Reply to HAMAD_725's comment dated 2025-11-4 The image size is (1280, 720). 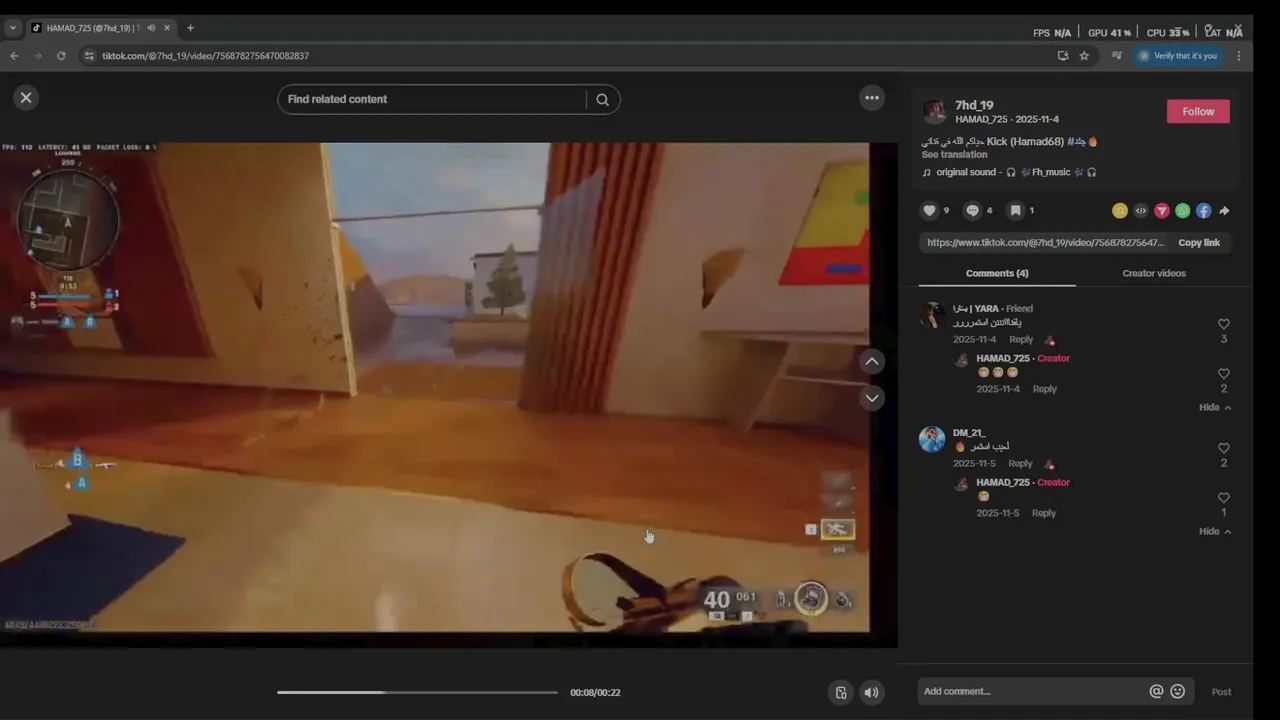[1044, 389]
